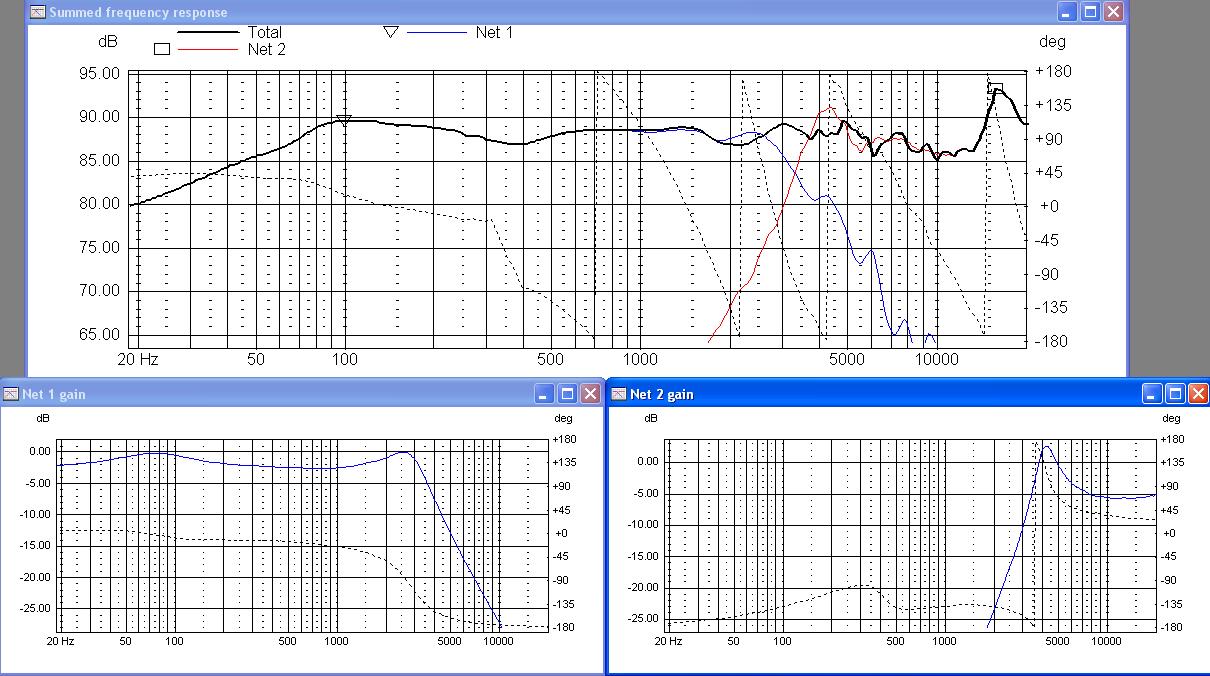The image size is (1210, 676).
Task: Click the 'dB' label in Summed frequency response
Action: click(x=107, y=42)
